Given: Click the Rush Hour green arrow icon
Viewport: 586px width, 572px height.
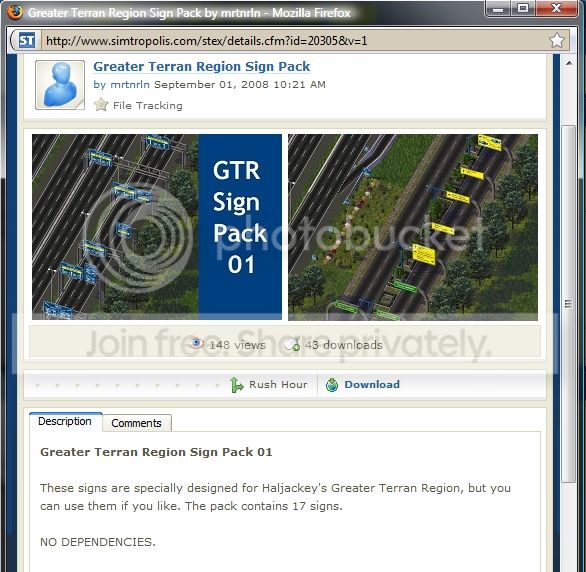Looking at the screenshot, I should [237, 384].
